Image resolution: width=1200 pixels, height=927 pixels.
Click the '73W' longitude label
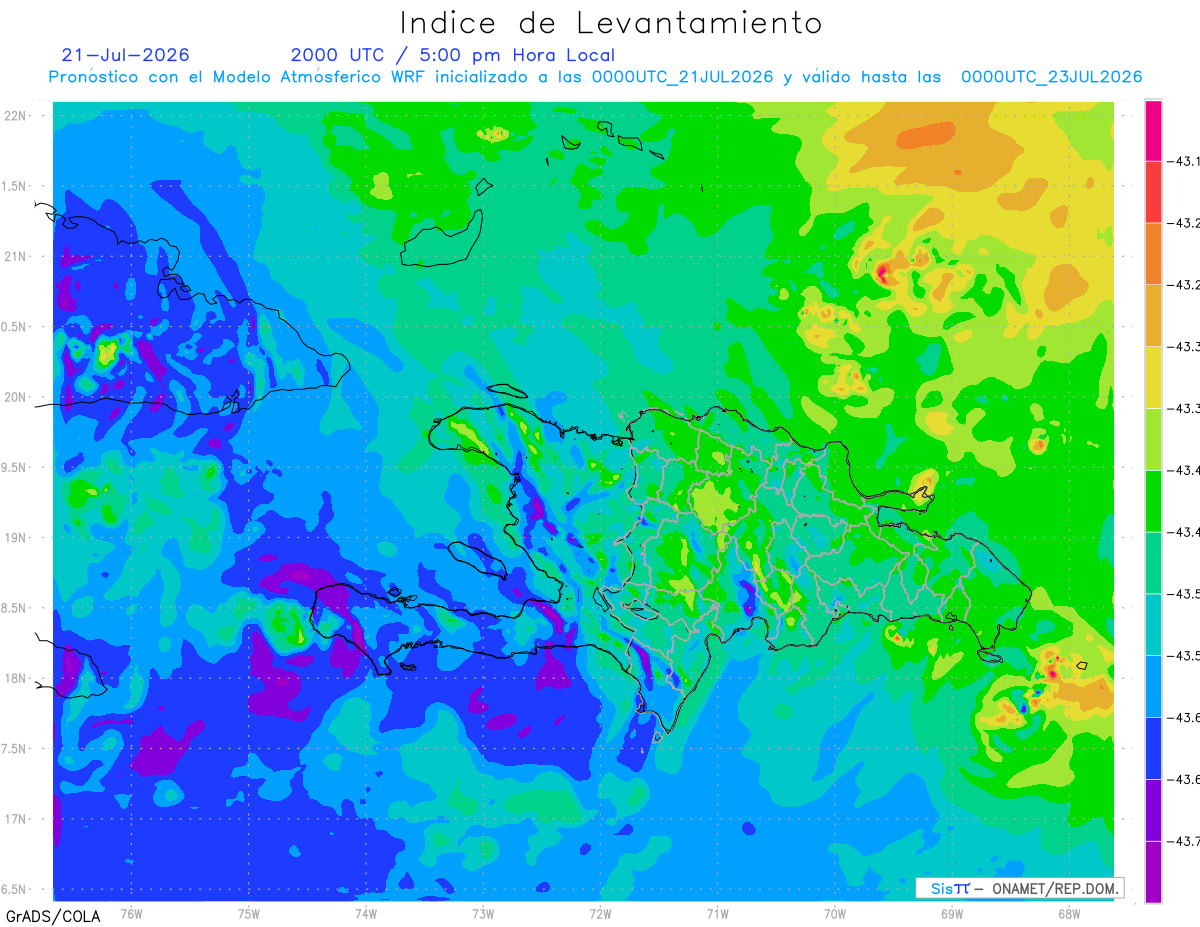click(x=483, y=913)
